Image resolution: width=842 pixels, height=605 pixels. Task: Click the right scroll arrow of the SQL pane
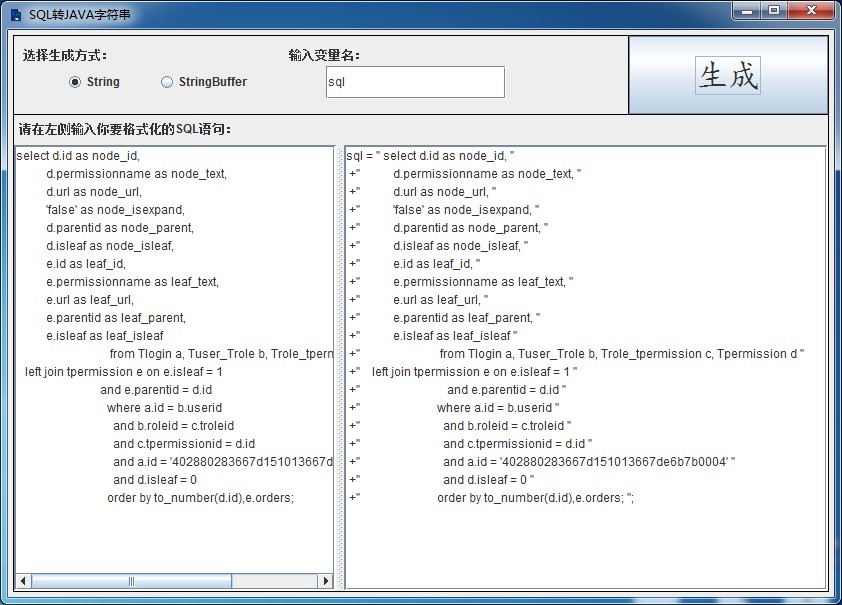pos(325,581)
